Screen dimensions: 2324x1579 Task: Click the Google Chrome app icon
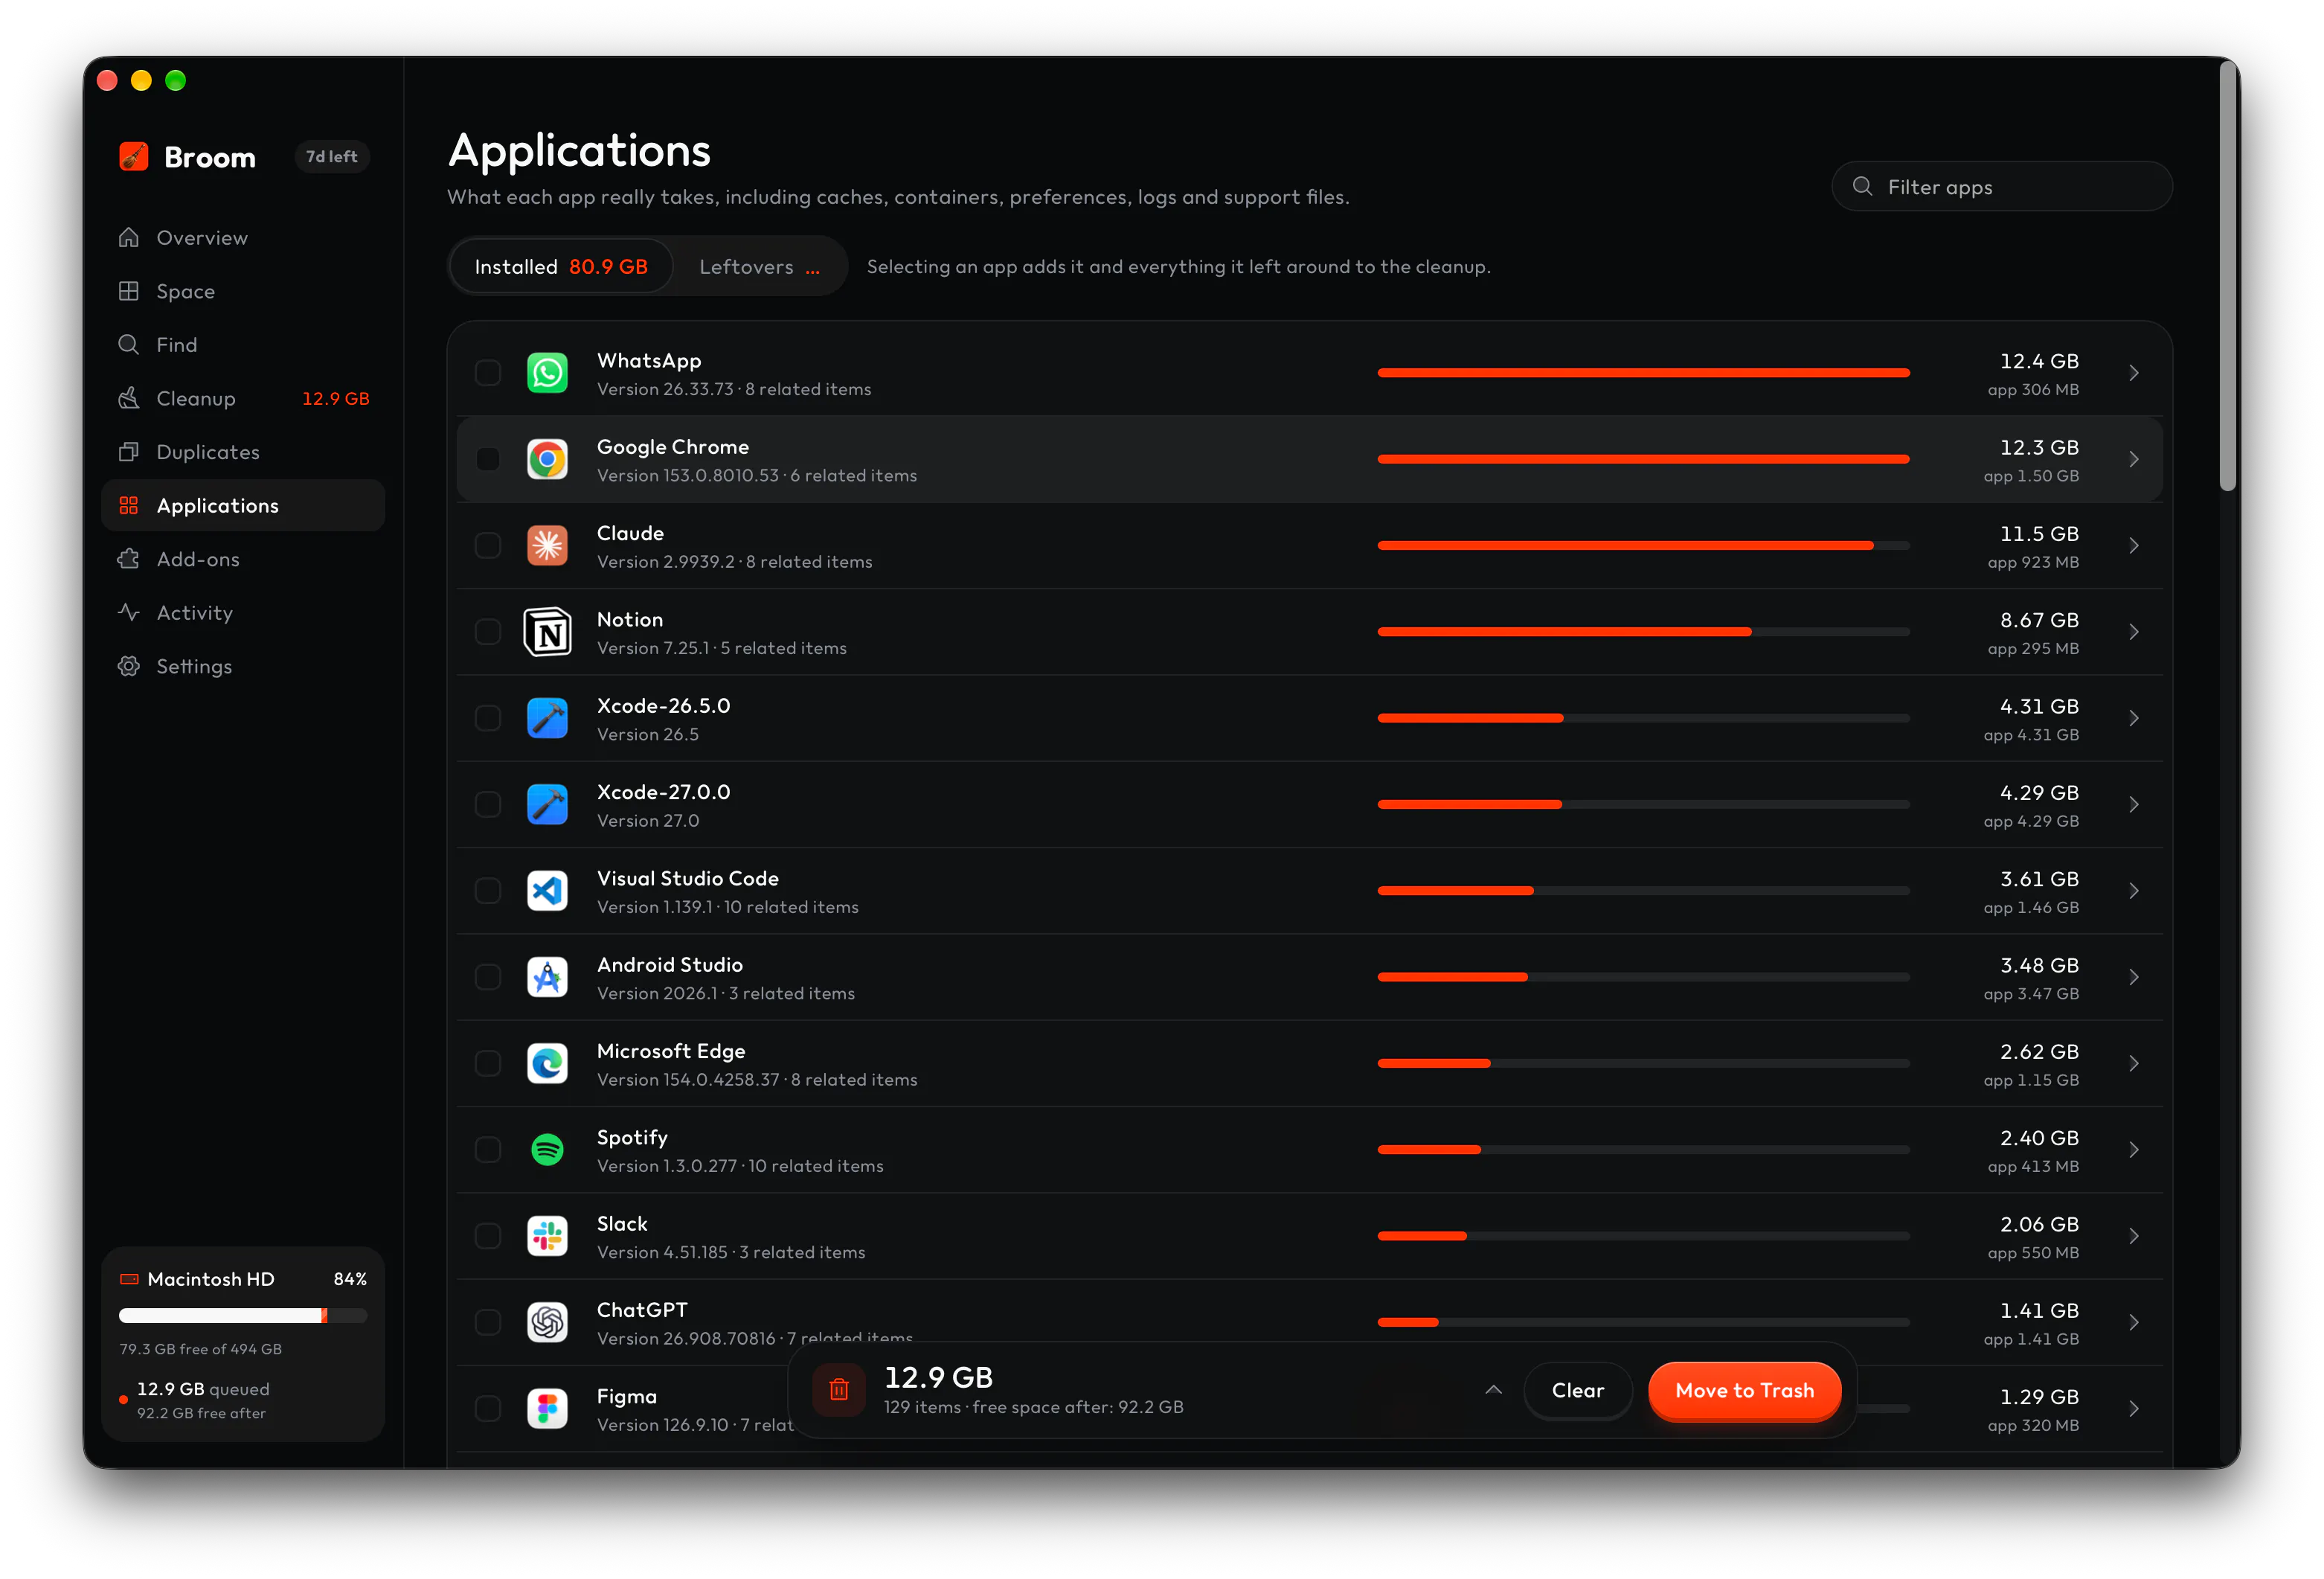click(x=547, y=459)
